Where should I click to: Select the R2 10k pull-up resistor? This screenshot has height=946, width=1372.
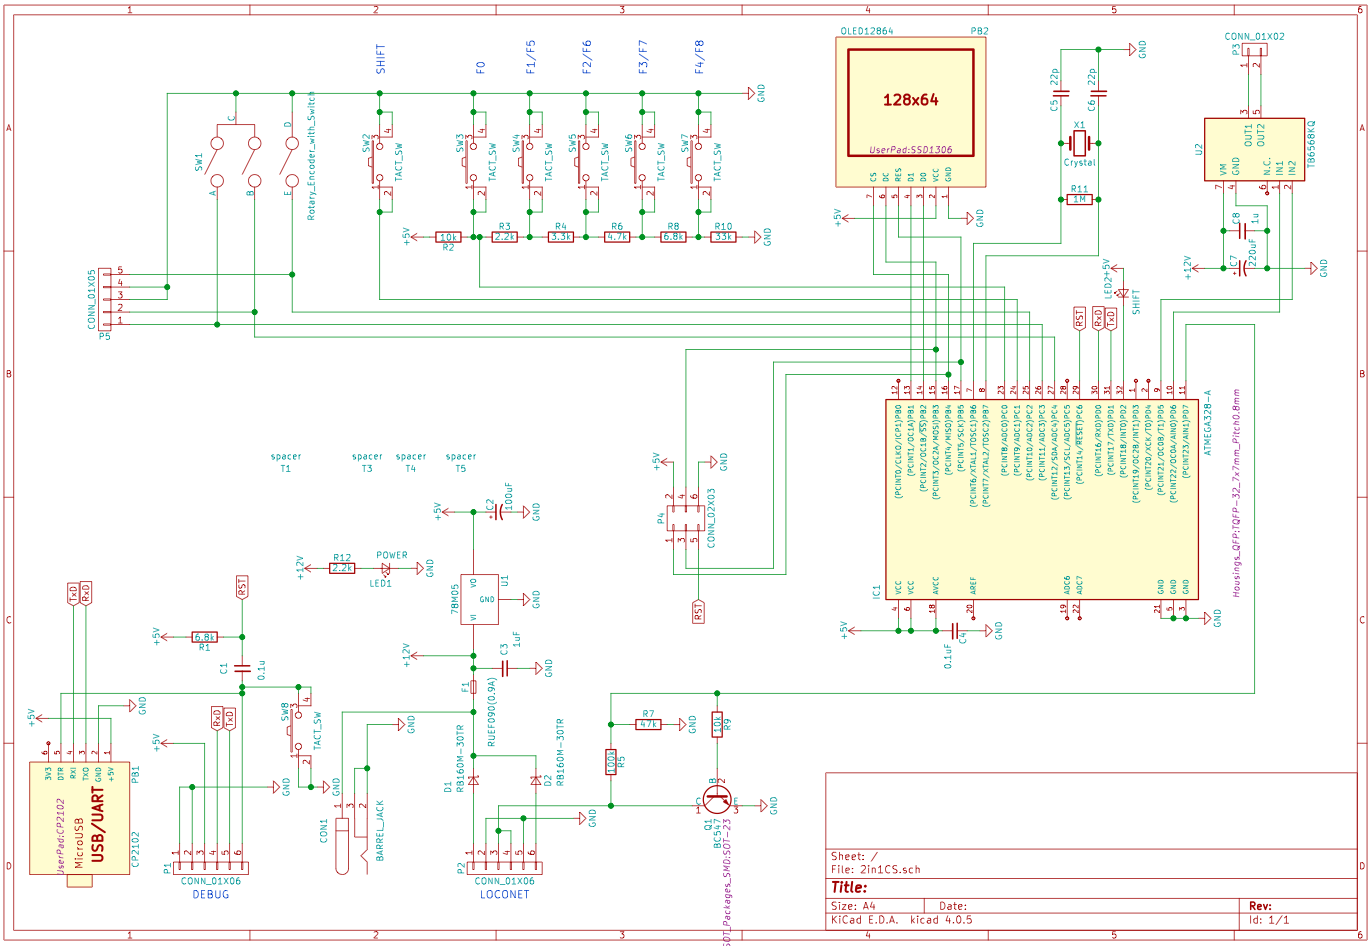[449, 237]
